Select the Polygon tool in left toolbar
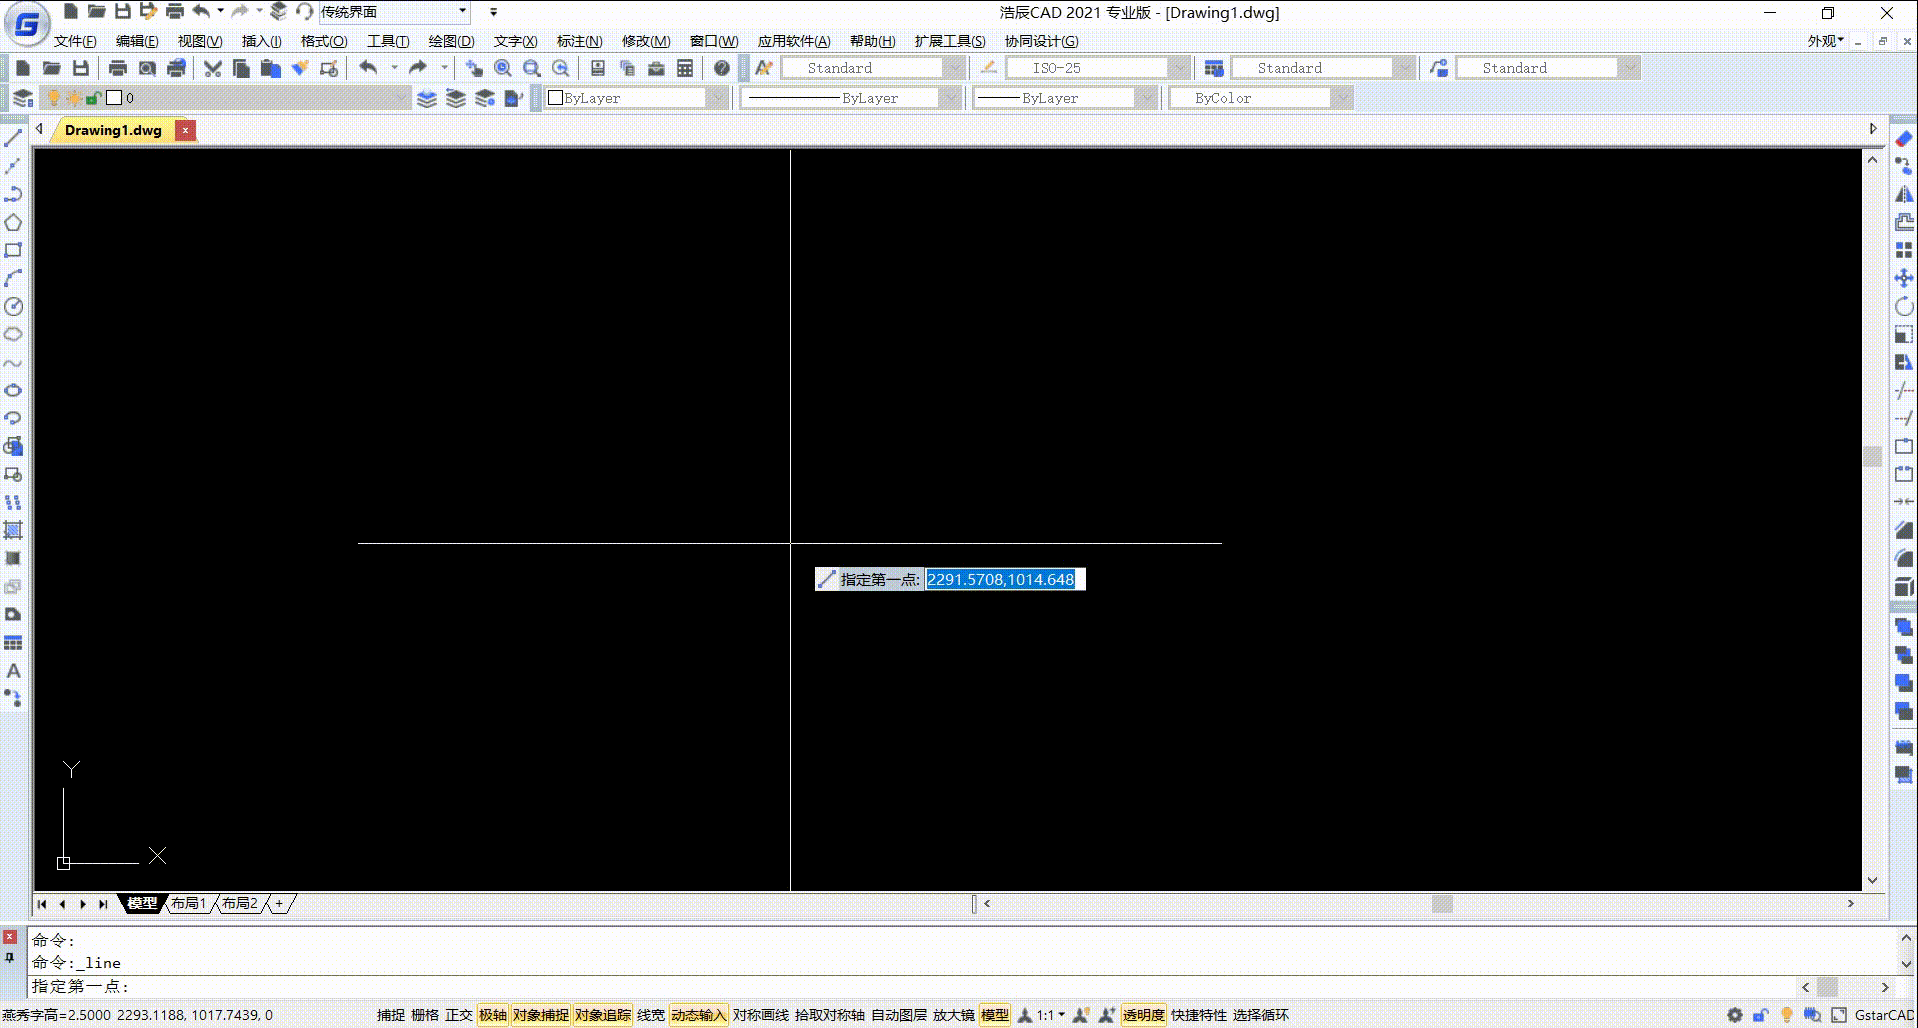 [13, 222]
